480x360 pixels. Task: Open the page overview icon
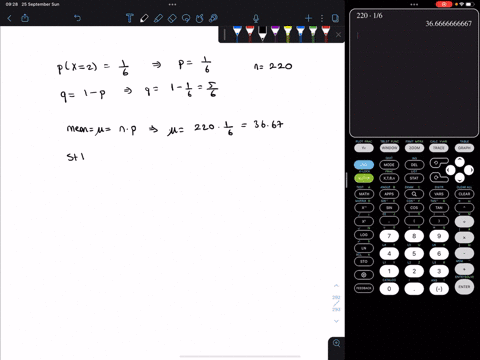pos(335,18)
